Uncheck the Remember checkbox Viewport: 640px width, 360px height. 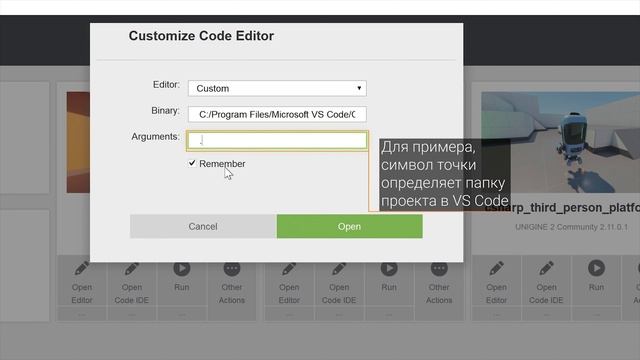tap(192, 163)
